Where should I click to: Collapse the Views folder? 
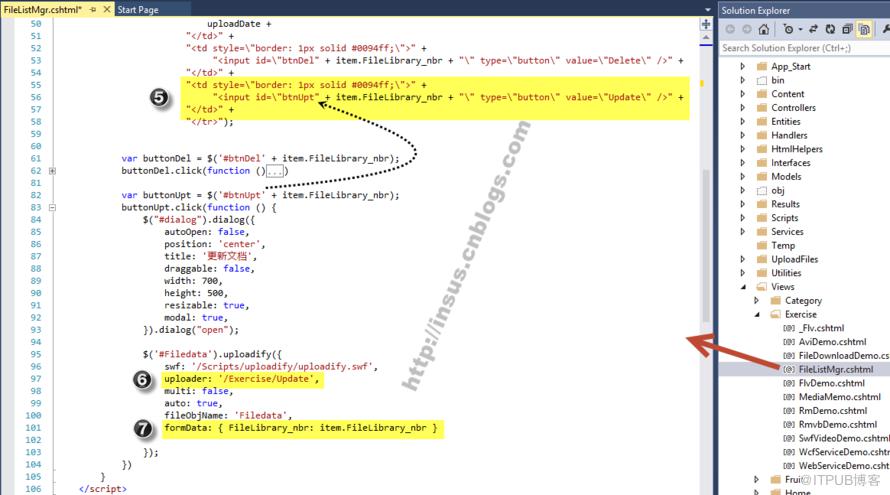coord(743,287)
